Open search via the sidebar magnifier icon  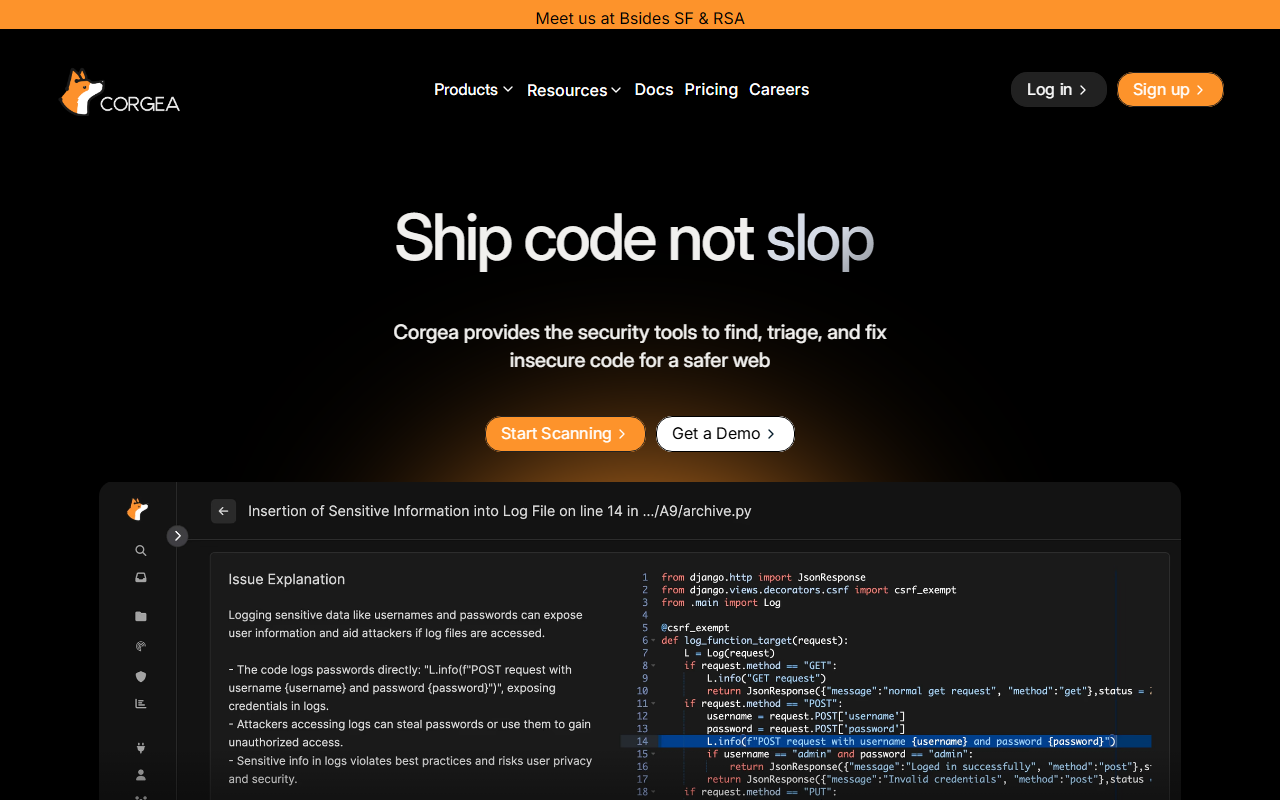point(141,550)
